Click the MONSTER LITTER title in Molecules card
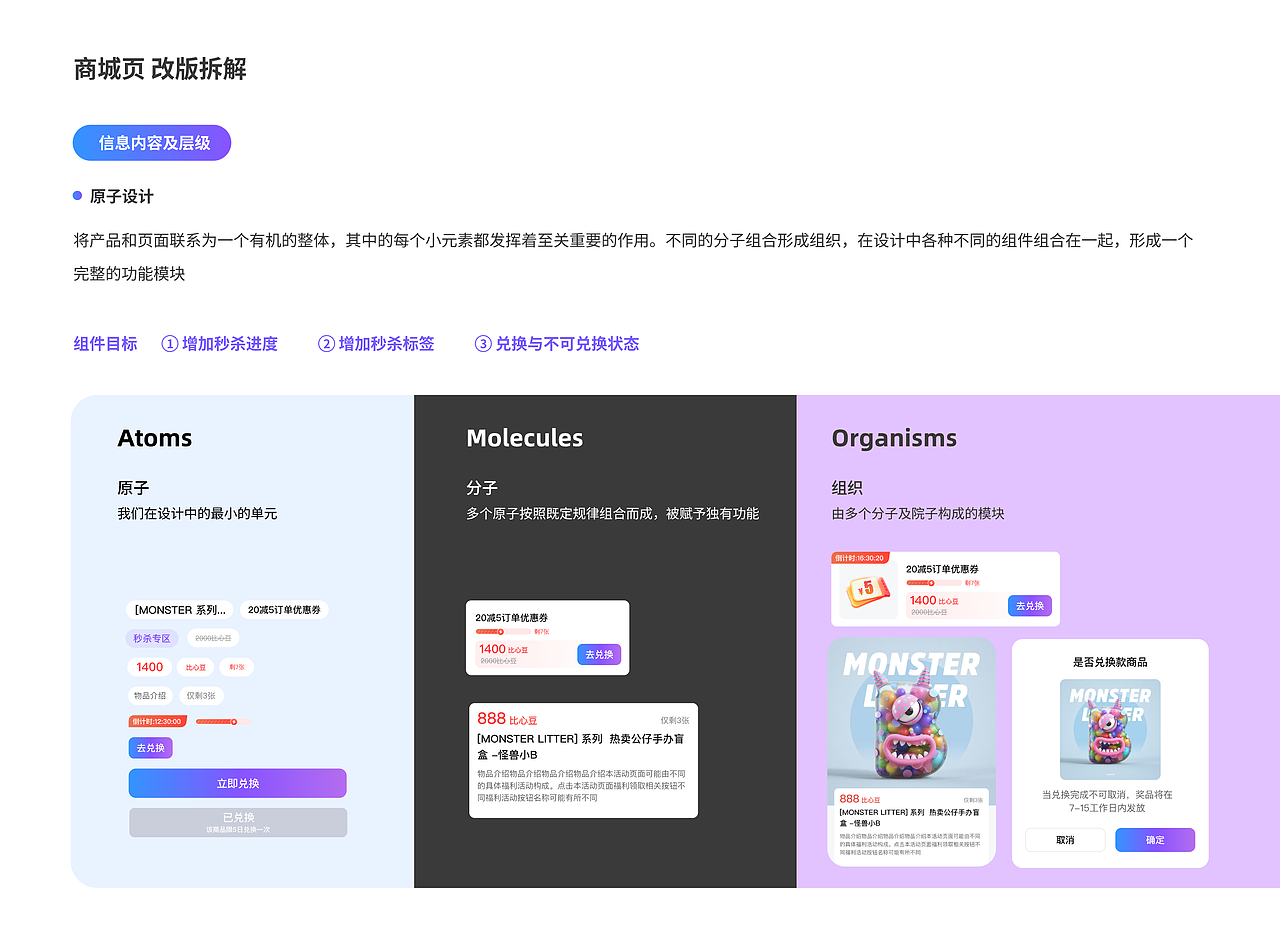The width and height of the screenshot is (1280, 932). 580,746
